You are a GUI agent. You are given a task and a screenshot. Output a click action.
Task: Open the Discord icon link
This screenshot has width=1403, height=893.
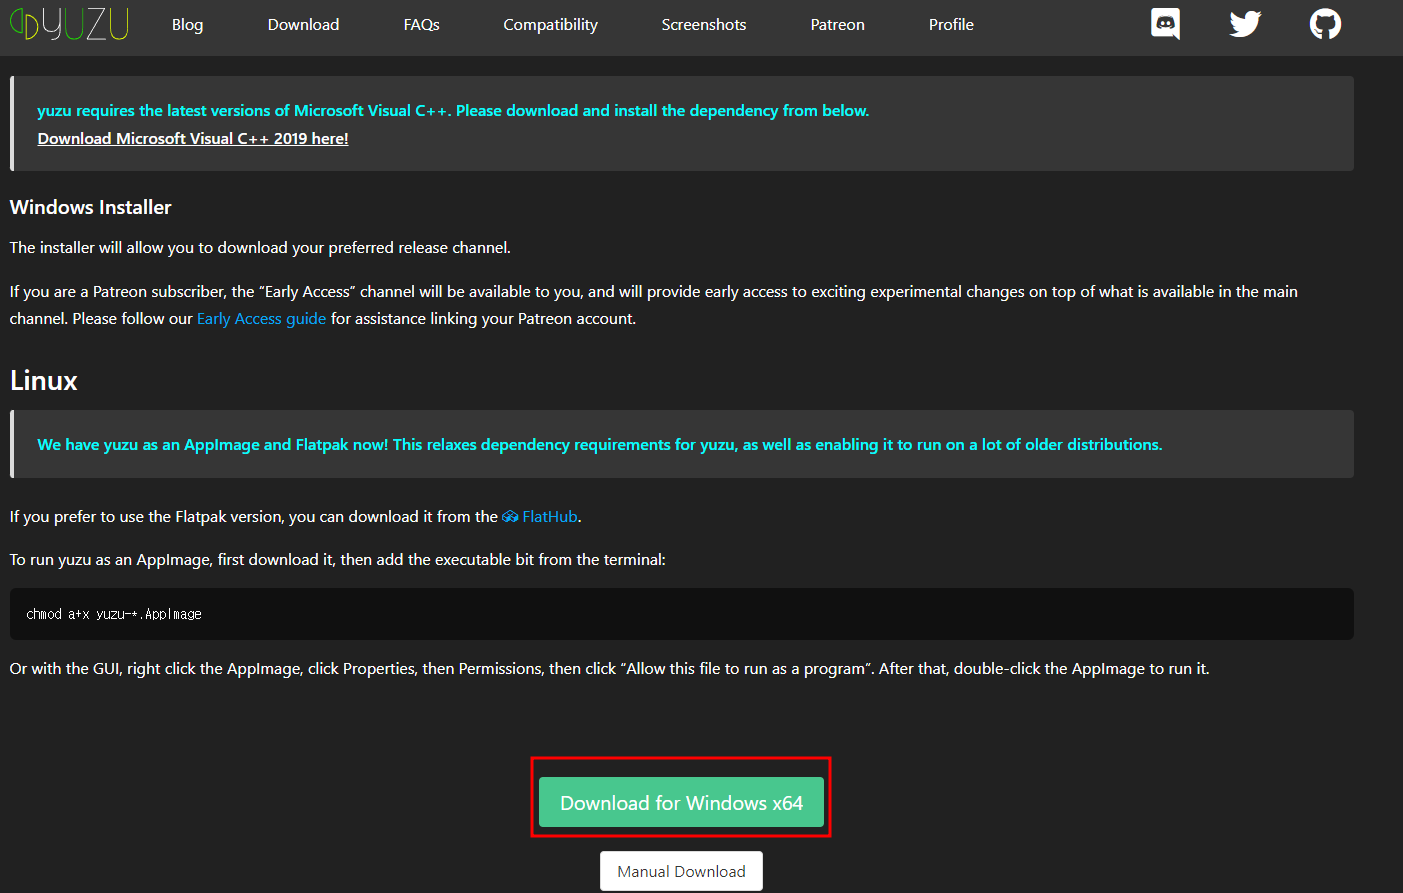pos(1165,24)
